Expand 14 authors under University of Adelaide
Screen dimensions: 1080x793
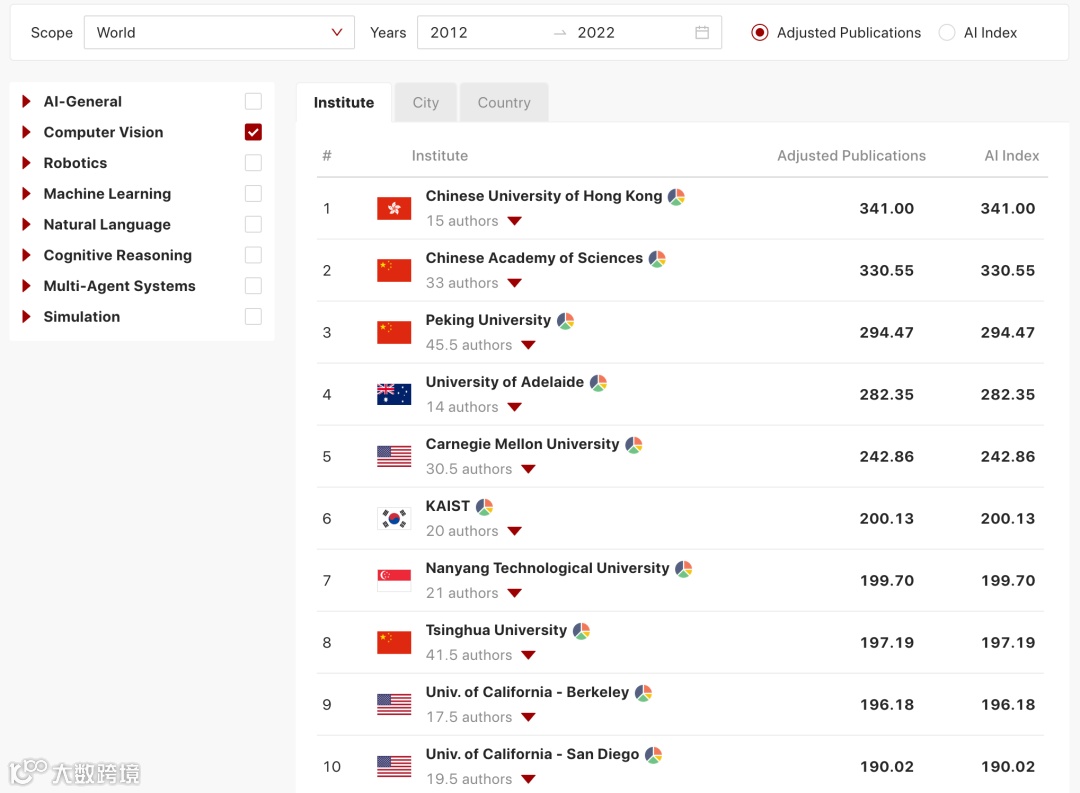coord(515,407)
